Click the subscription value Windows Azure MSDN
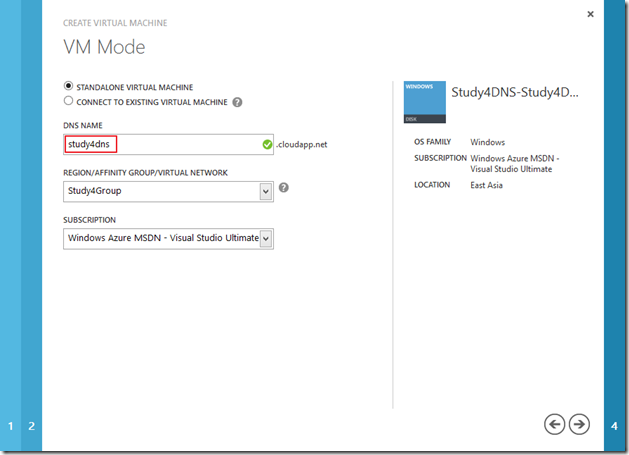Screen dimensions: 629x455 point(515,164)
